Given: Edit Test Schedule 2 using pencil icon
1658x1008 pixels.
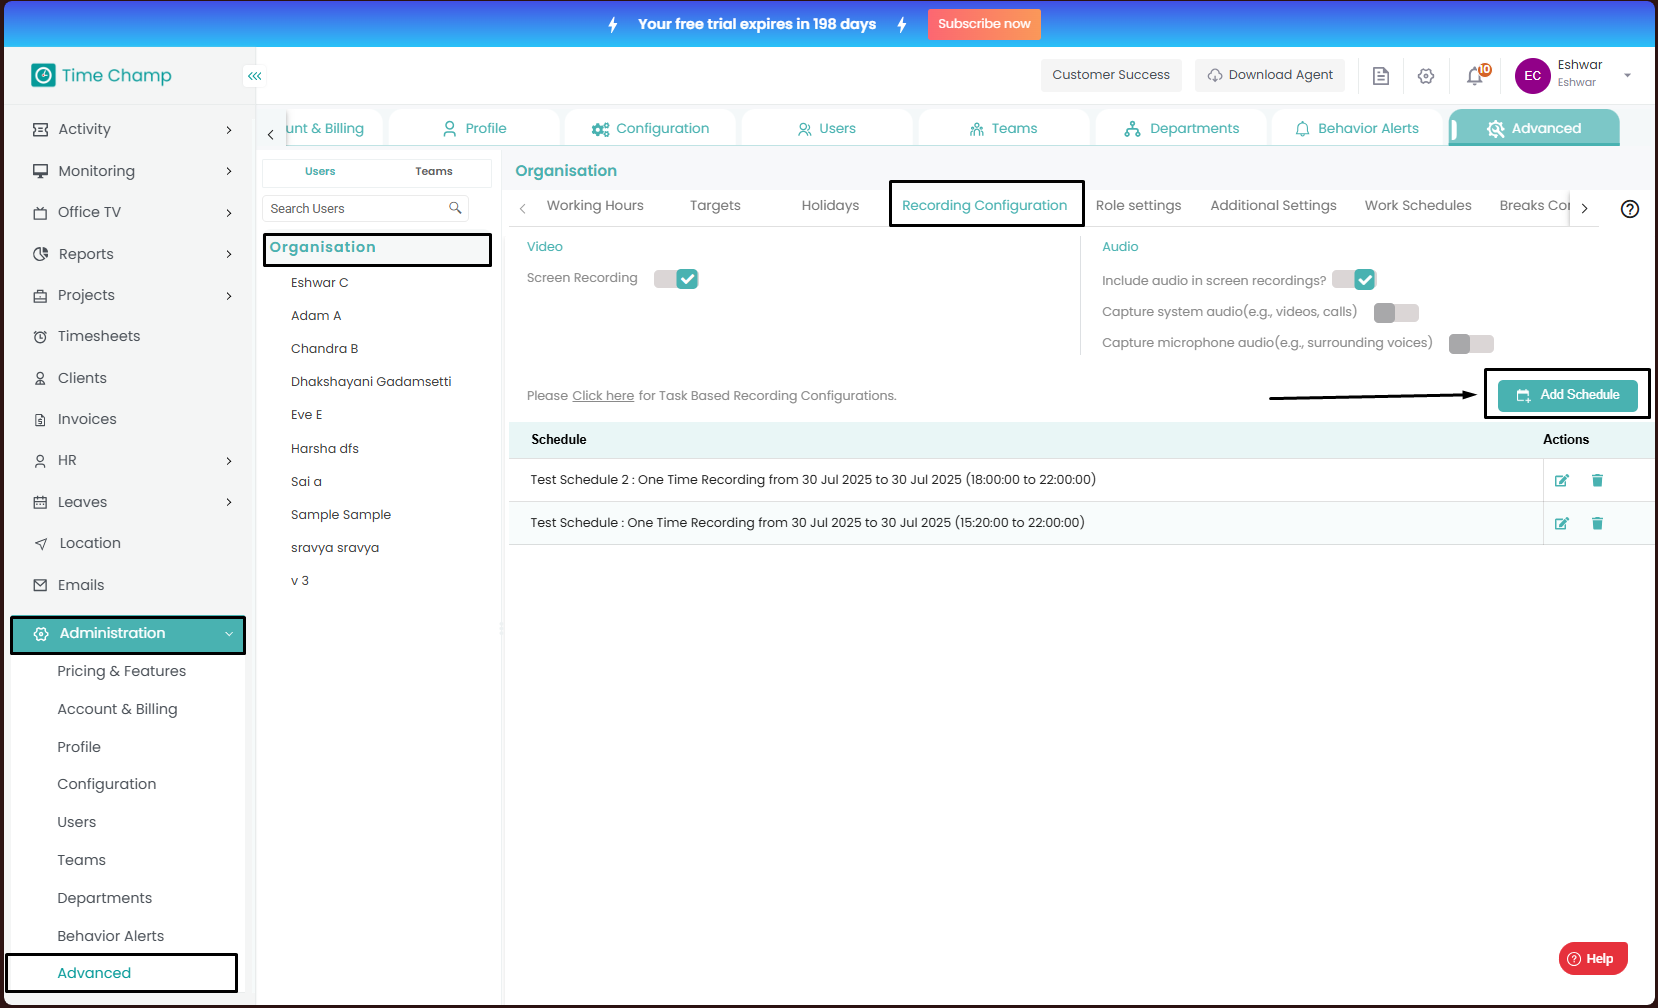Looking at the screenshot, I should [x=1562, y=481].
